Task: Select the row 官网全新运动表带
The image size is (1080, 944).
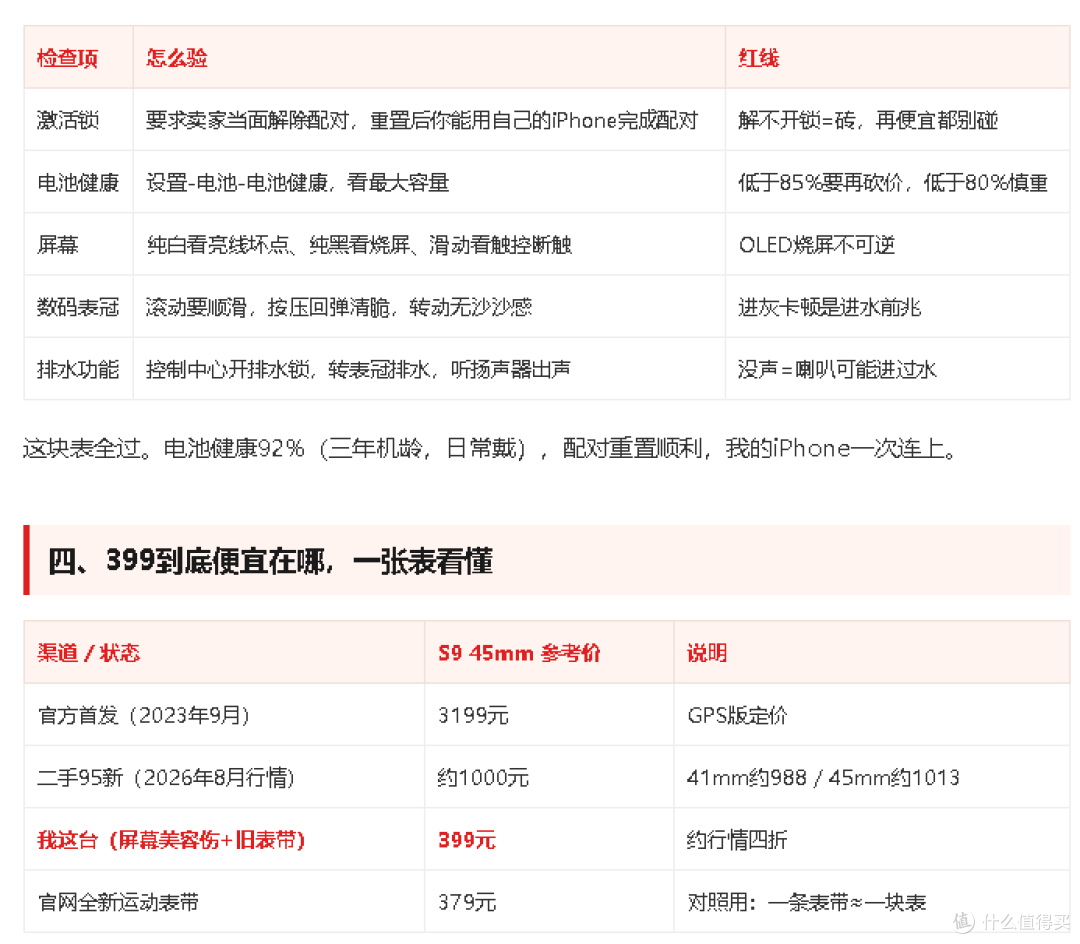Action: pos(546,901)
